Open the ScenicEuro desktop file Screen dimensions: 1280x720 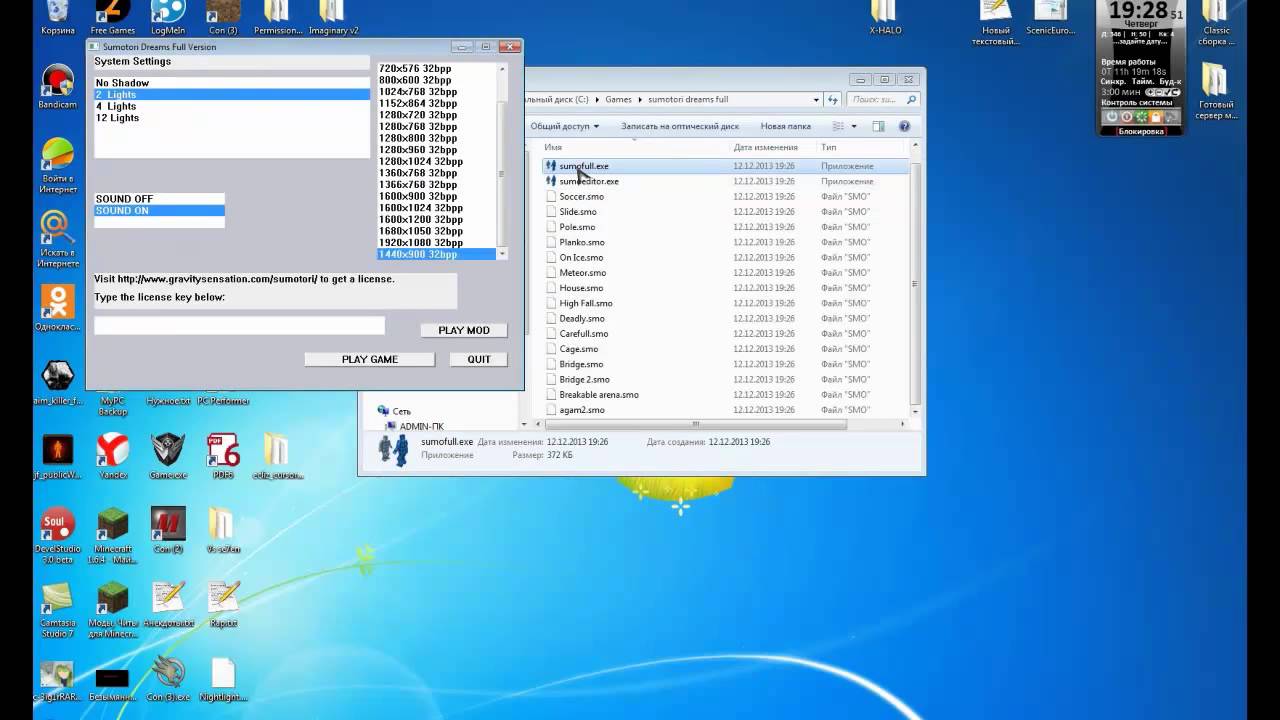pos(1050,18)
